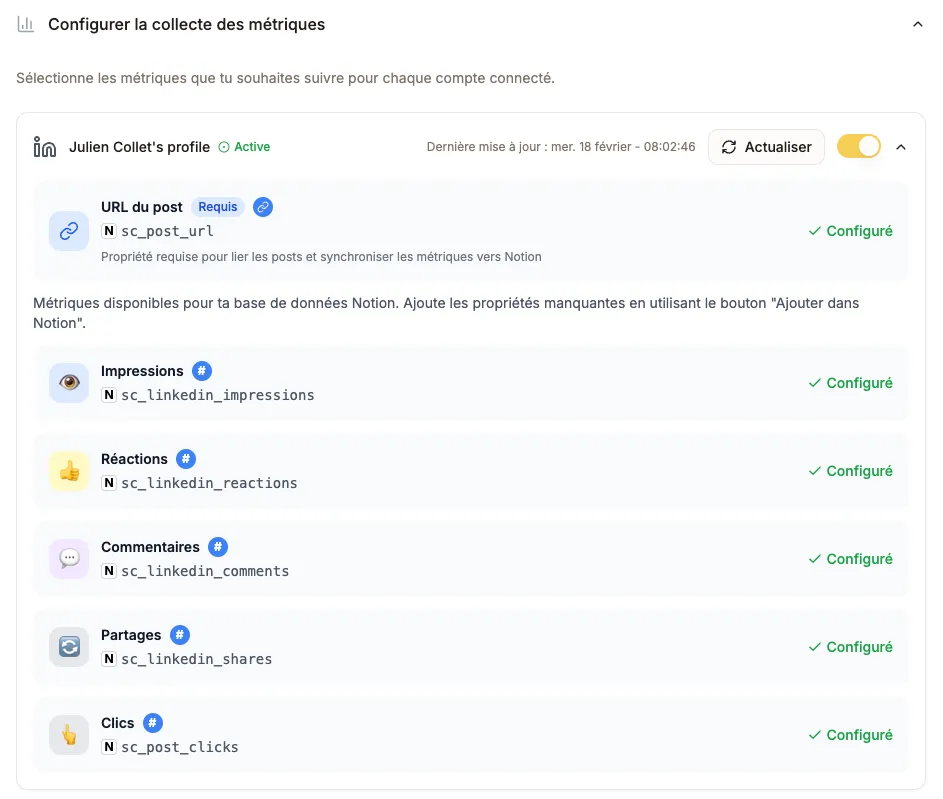This screenshot has width=943, height=799.
Task: Click the speech bubble icon for Commentaires
Action: (x=68, y=558)
